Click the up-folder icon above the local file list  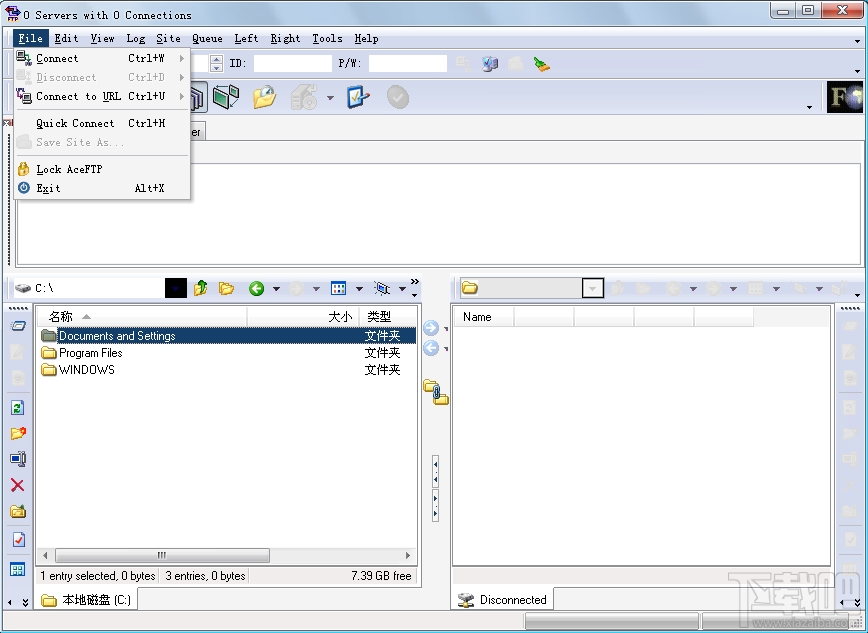[199, 288]
